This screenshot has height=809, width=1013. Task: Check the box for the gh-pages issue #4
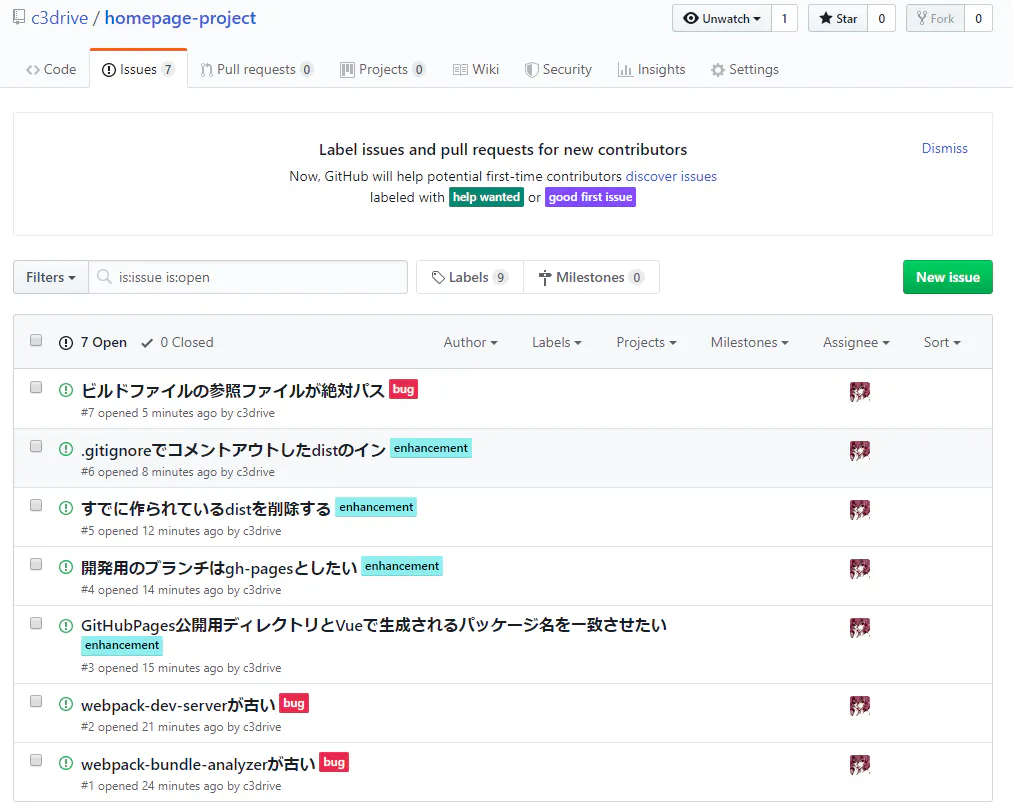tap(36, 564)
